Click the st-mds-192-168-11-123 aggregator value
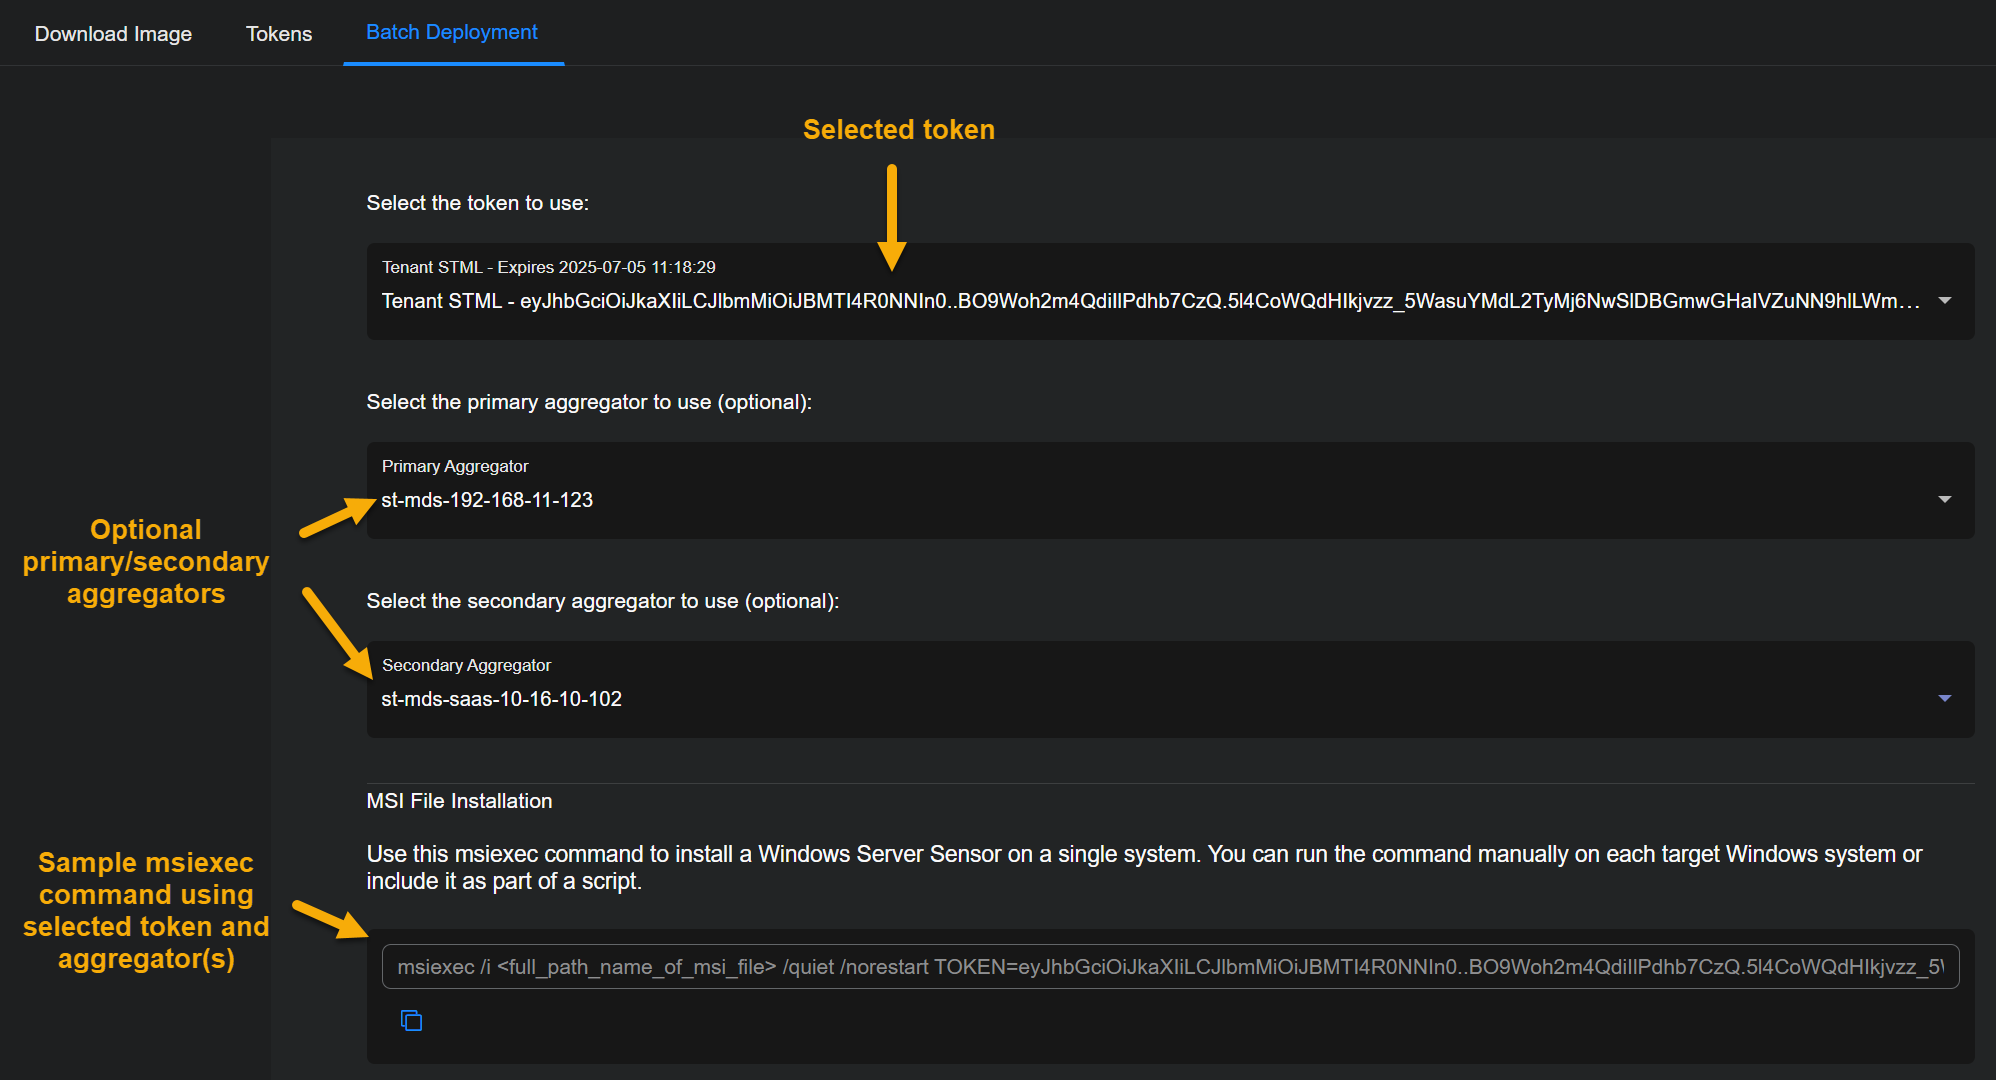Viewport: 1996px width, 1080px height. tap(487, 500)
